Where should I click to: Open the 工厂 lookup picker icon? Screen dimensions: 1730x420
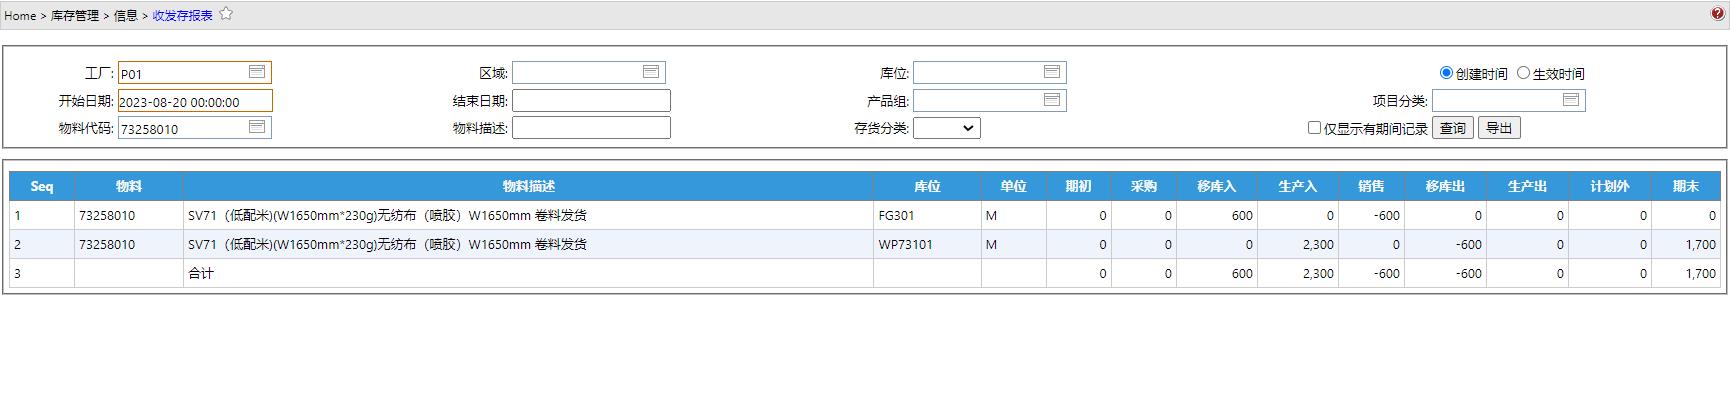[257, 72]
